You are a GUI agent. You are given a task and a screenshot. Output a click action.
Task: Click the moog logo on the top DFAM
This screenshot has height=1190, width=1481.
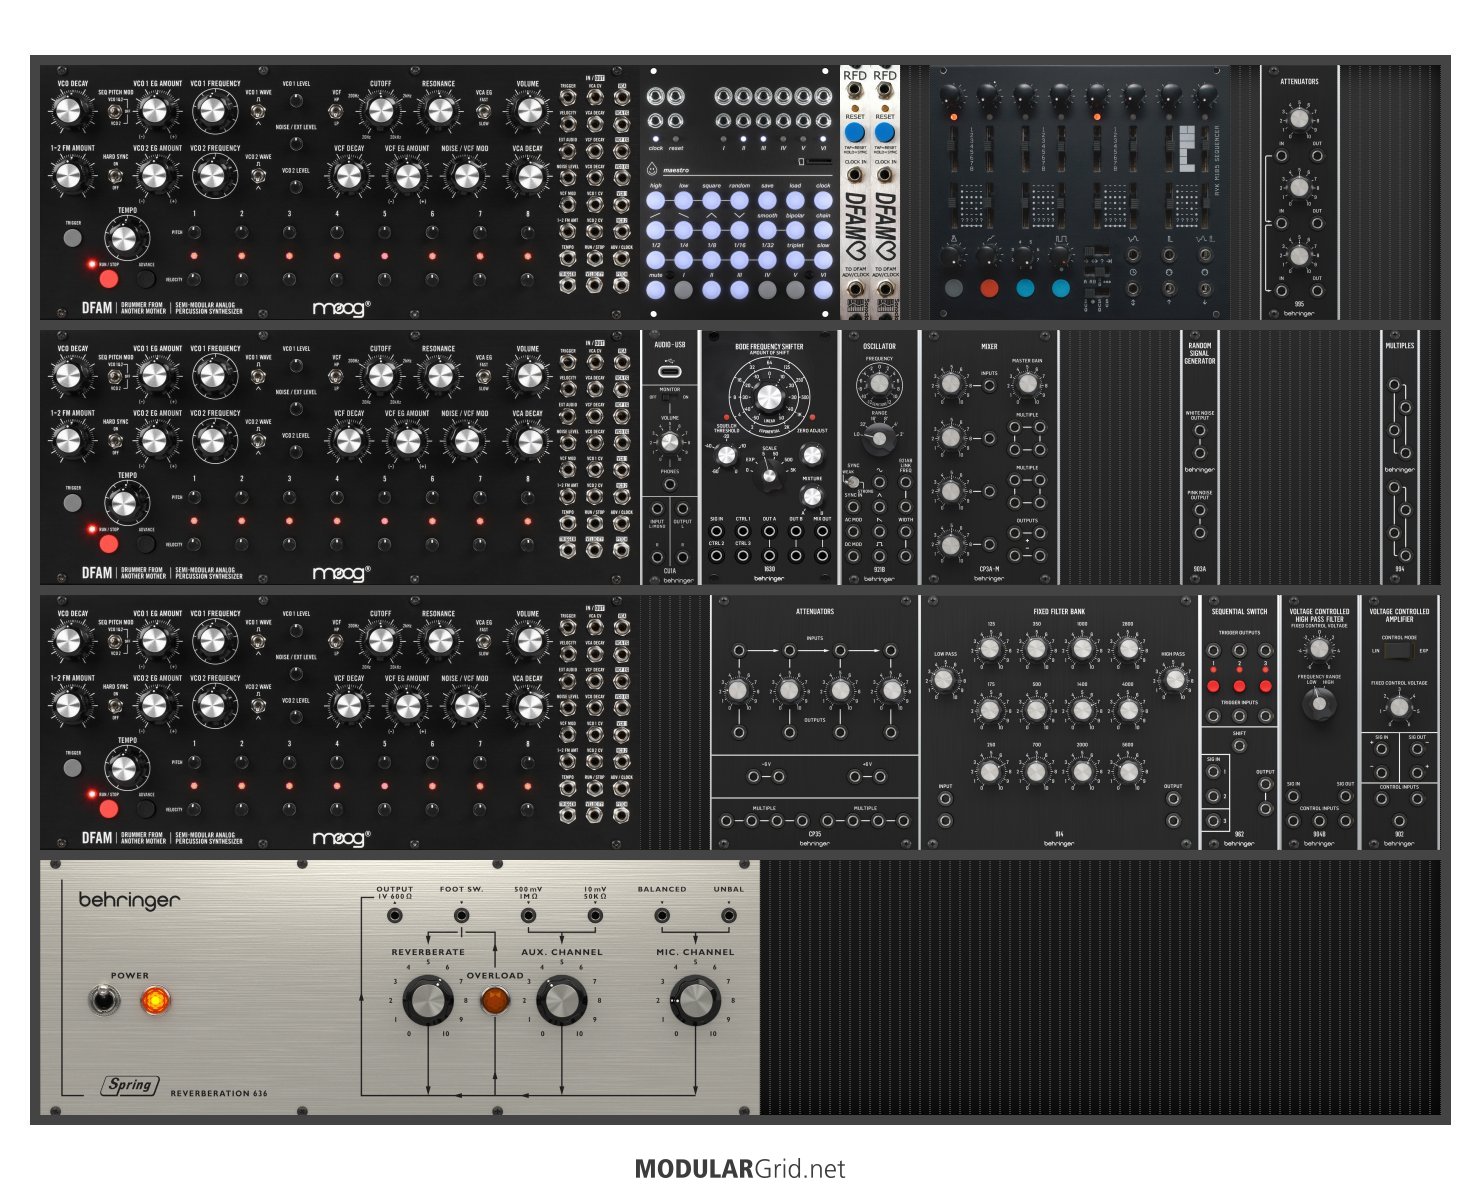[341, 308]
